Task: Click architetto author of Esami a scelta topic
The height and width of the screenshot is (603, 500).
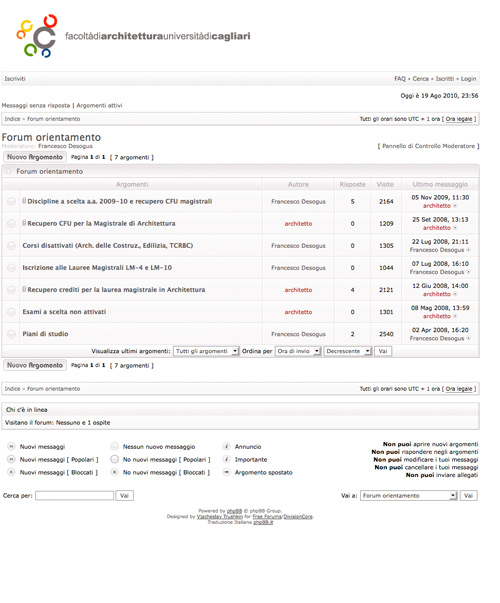Action: 298,312
